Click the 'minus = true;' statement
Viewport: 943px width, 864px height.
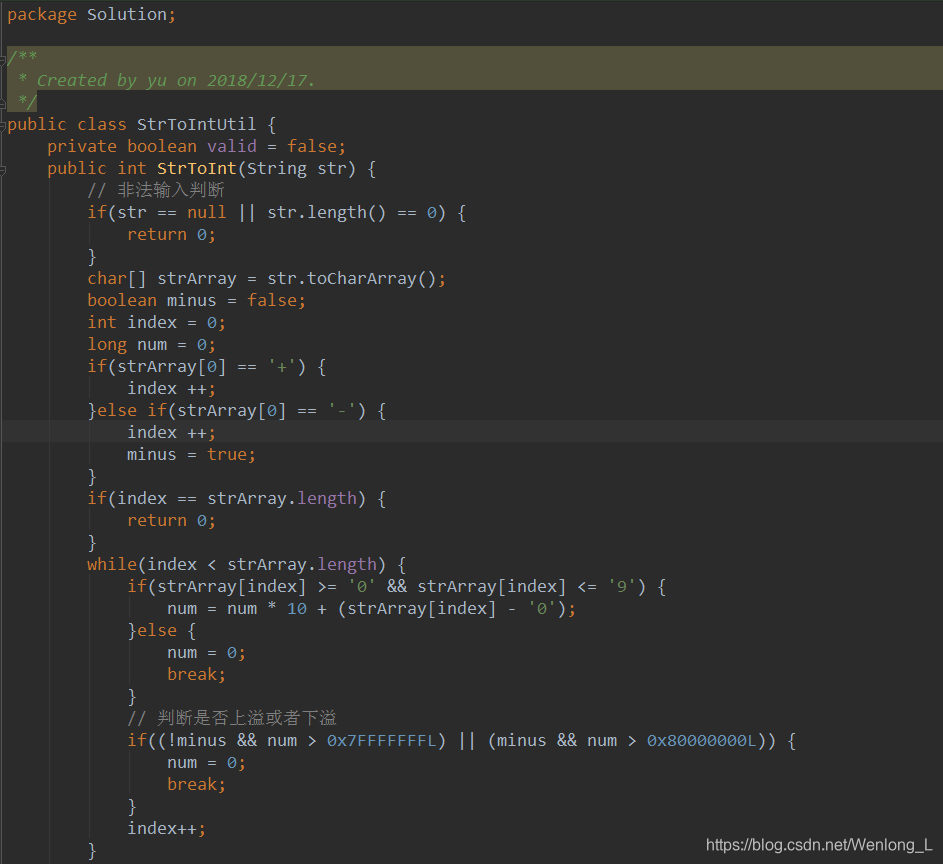(x=191, y=455)
